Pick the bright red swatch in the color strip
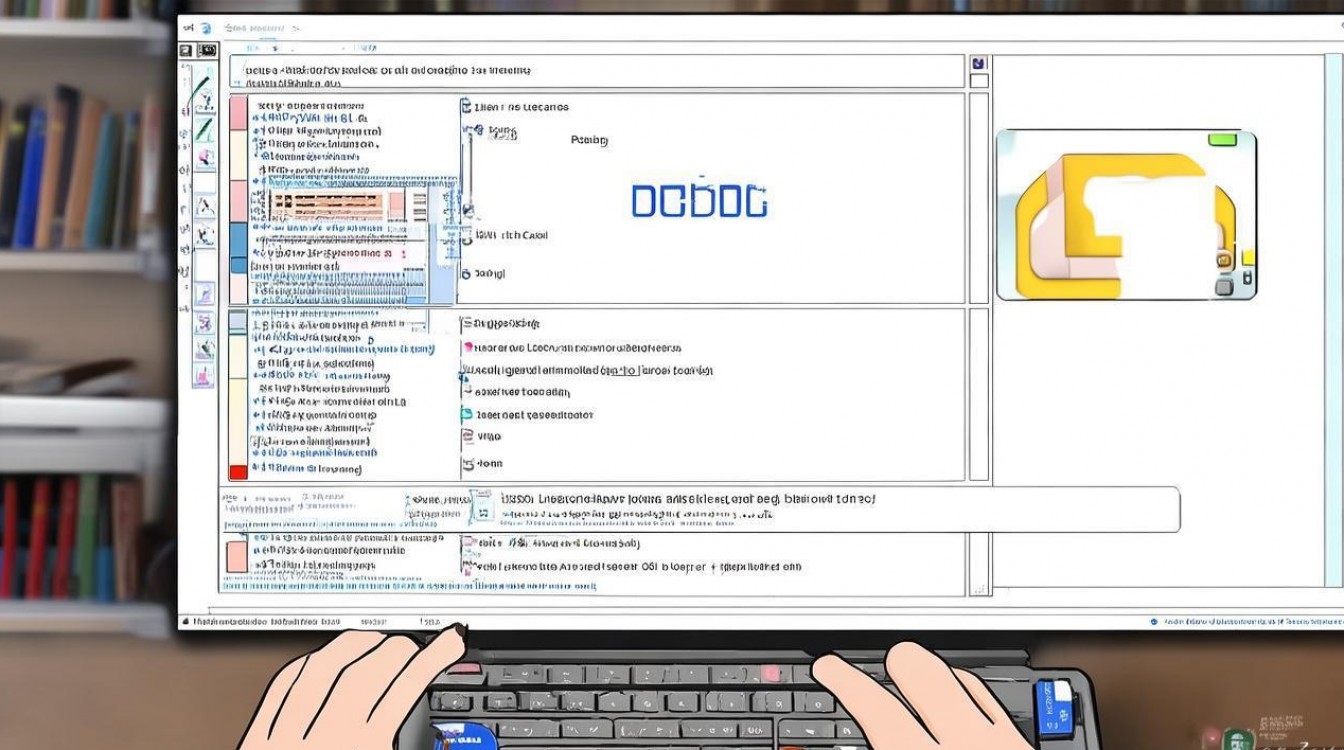 pos(238,472)
